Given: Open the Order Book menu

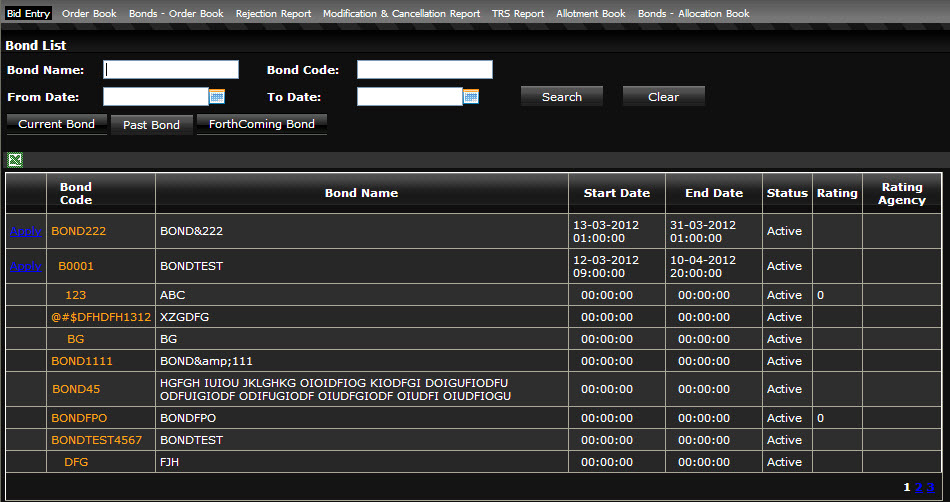Looking at the screenshot, I should point(89,13).
